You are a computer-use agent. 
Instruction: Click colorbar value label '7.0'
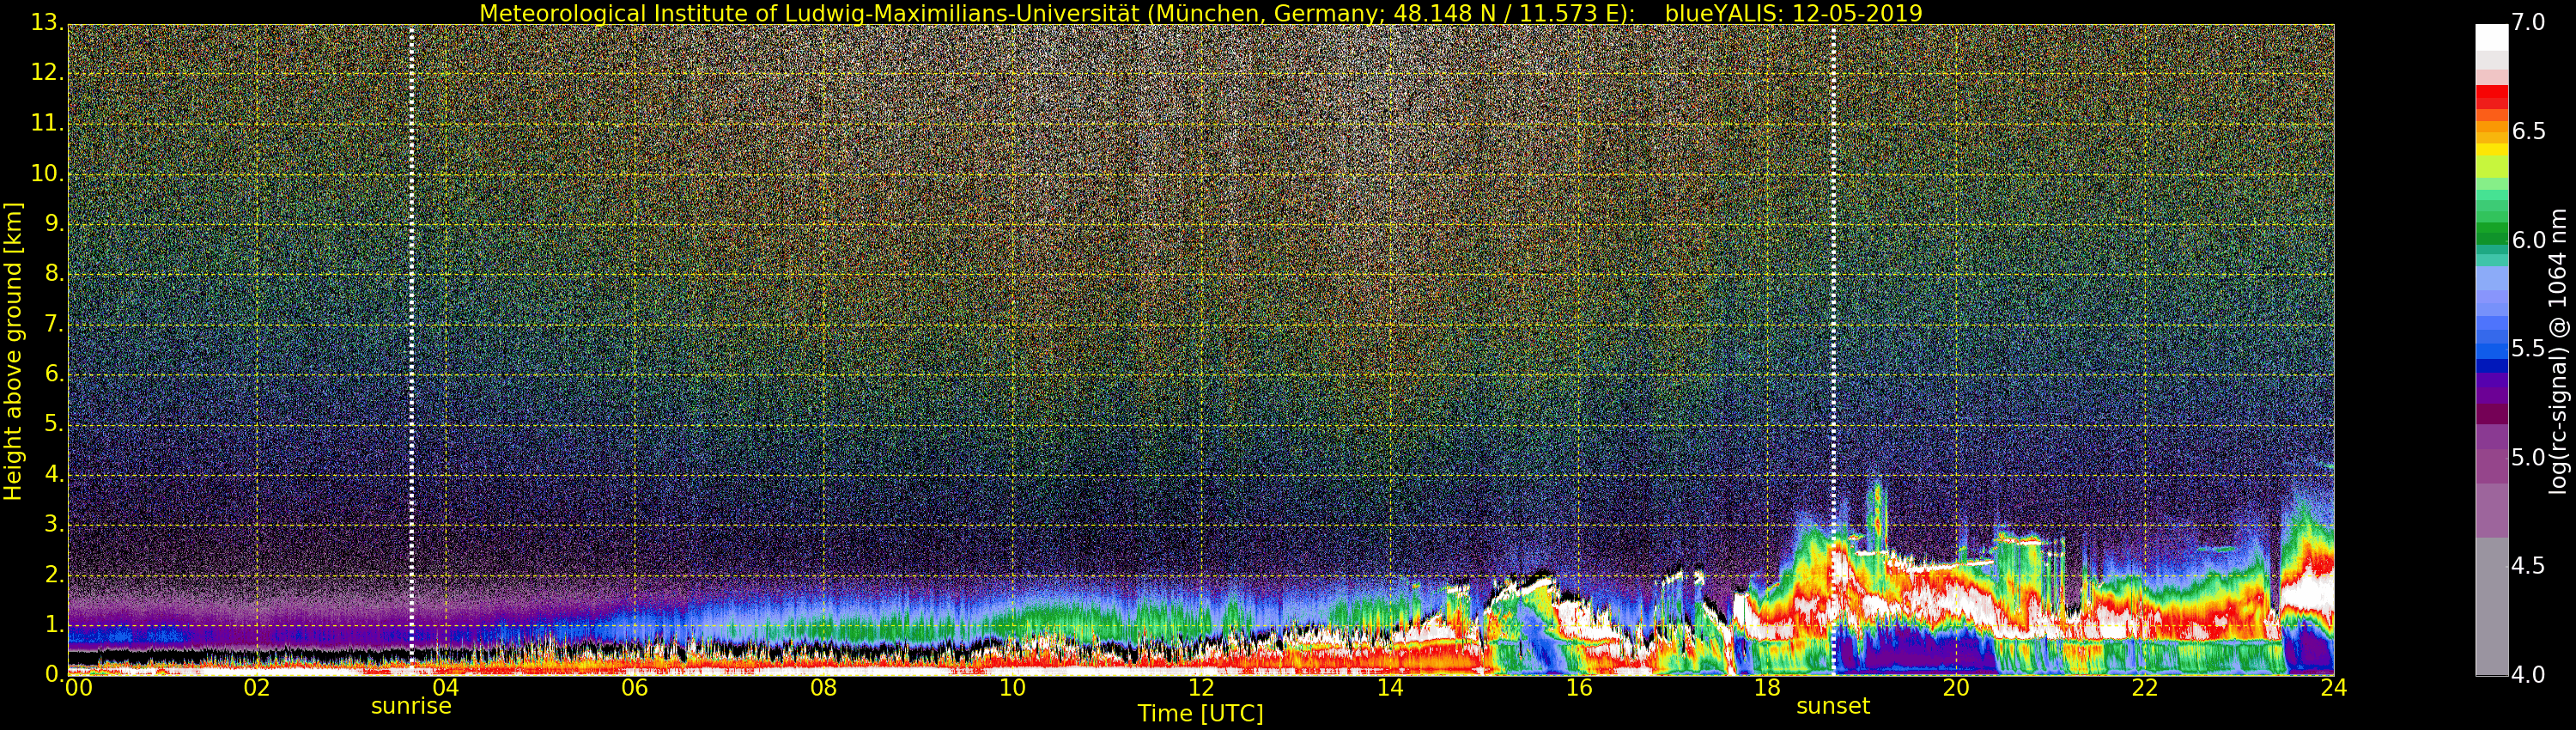point(2528,23)
